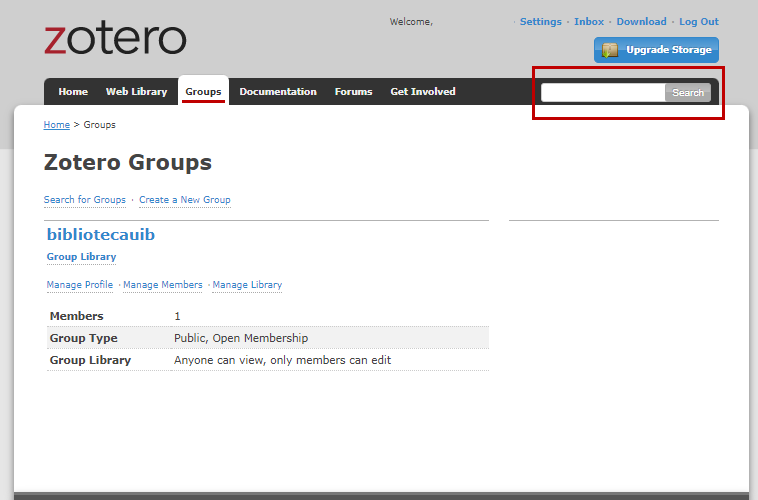Click Manage Profile
Screen dimensions: 758x500
(80, 285)
